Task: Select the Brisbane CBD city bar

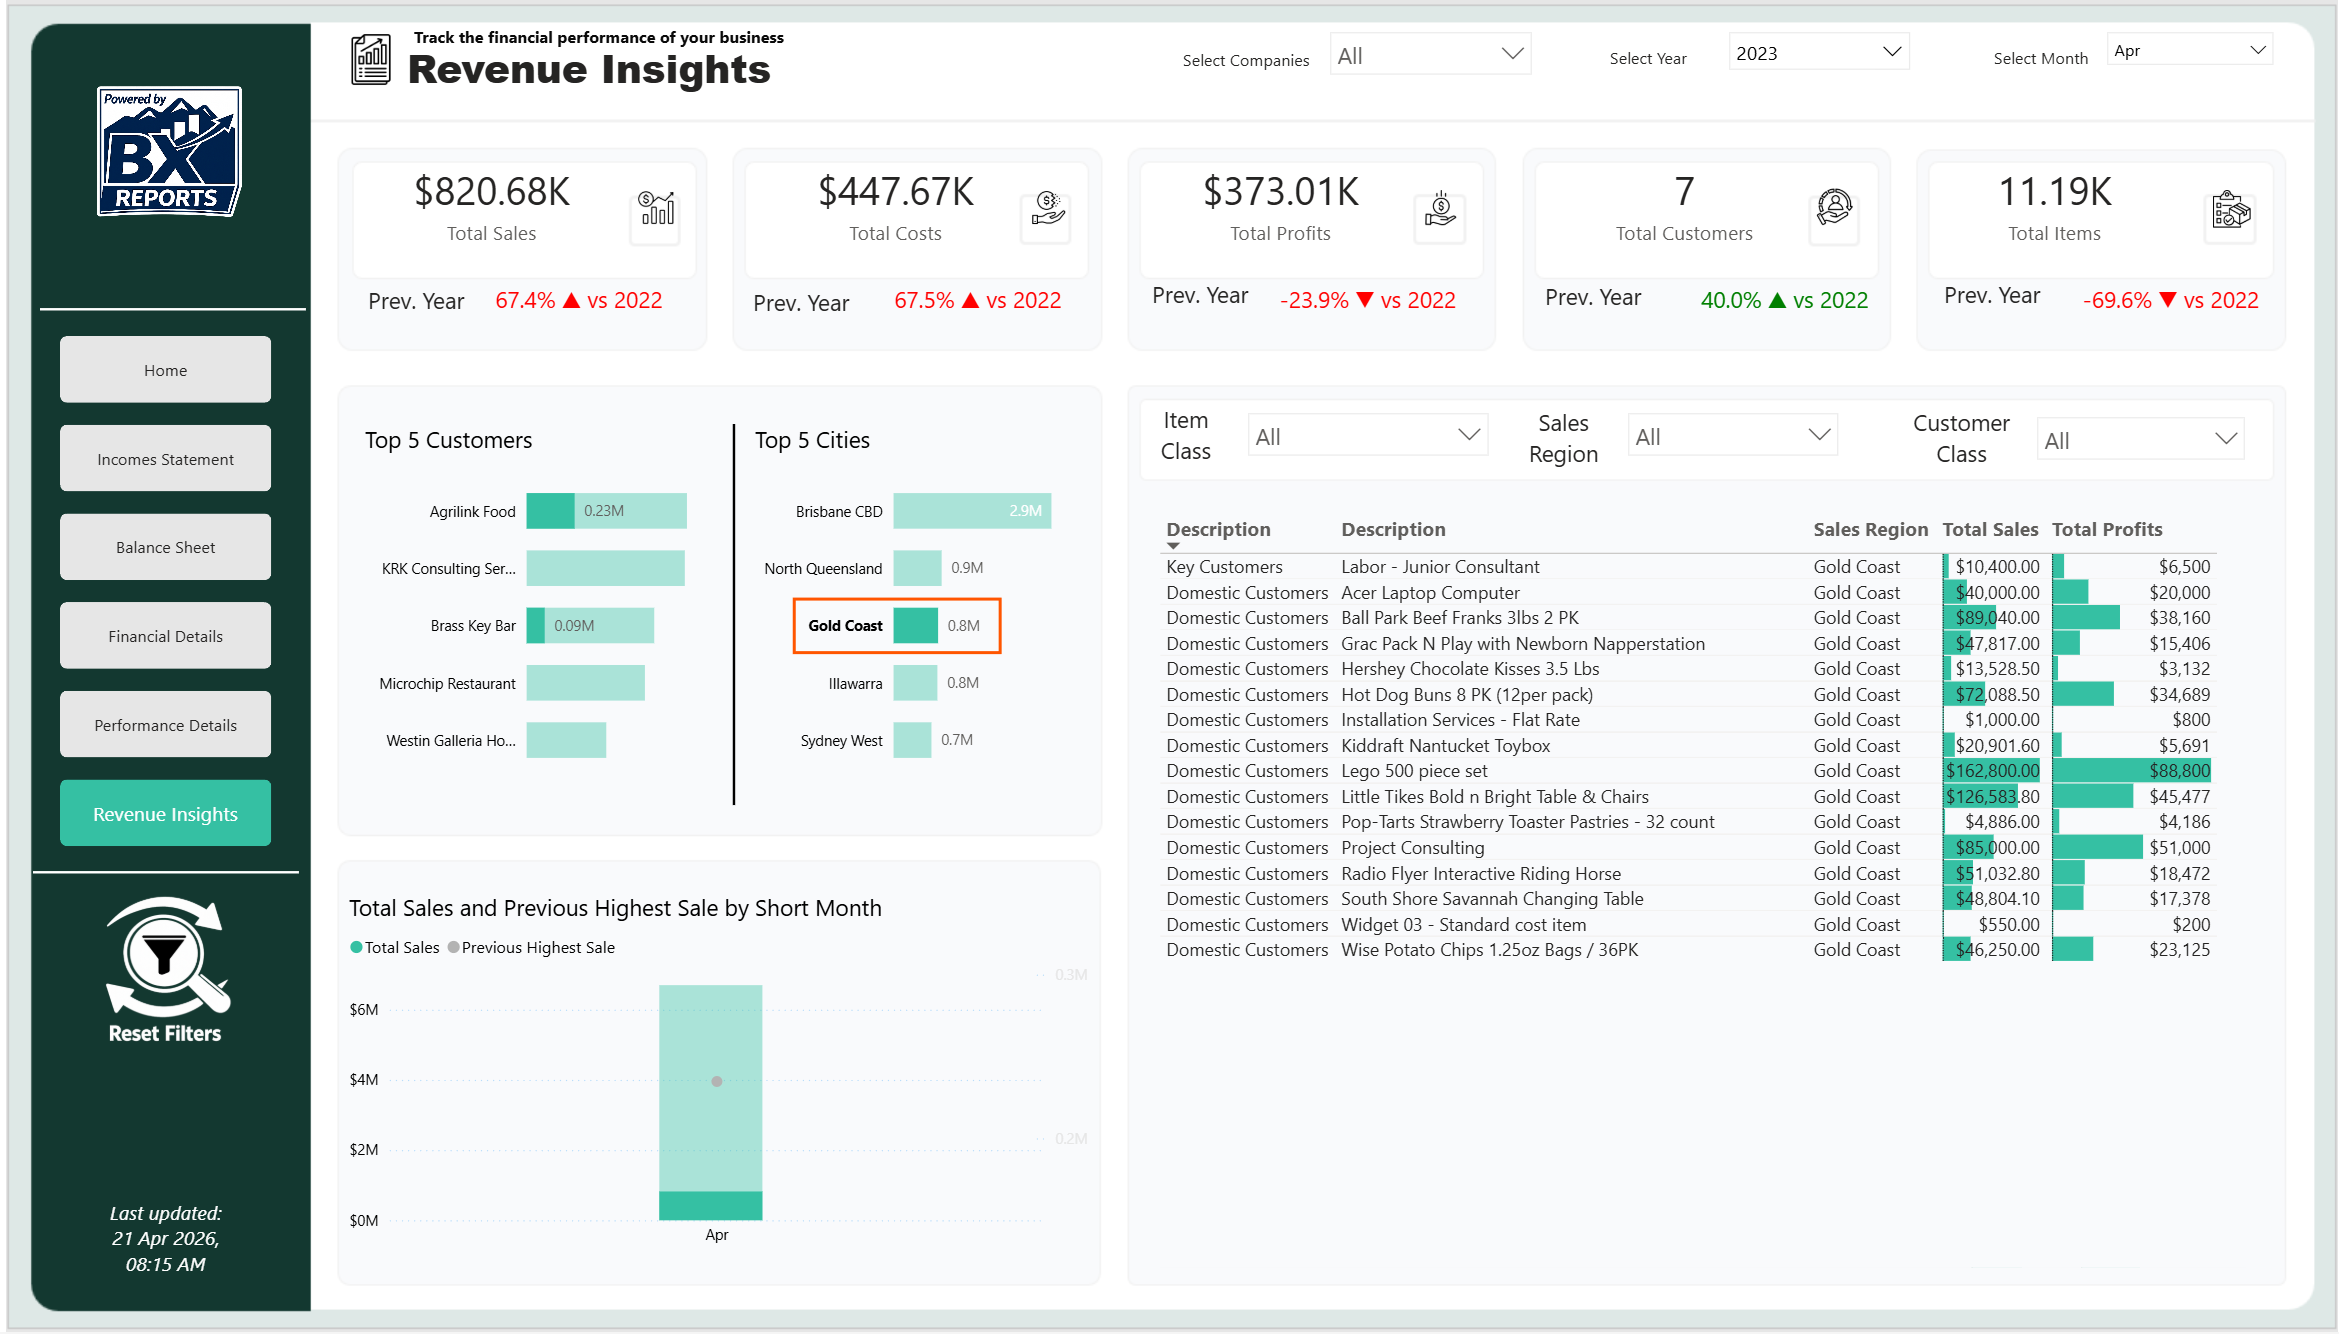Action: tap(972, 511)
